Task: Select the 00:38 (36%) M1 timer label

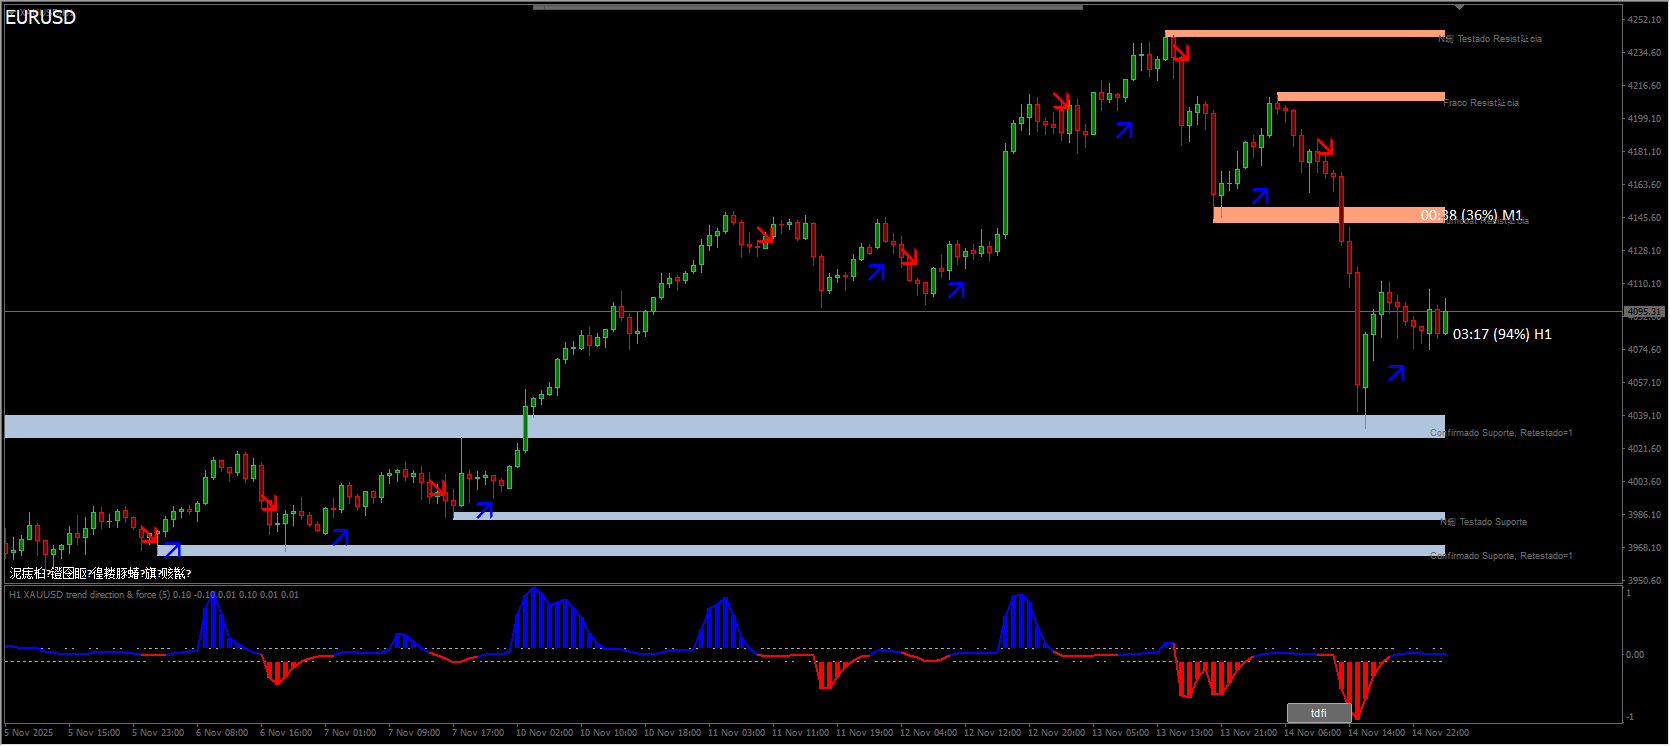Action: (1470, 215)
